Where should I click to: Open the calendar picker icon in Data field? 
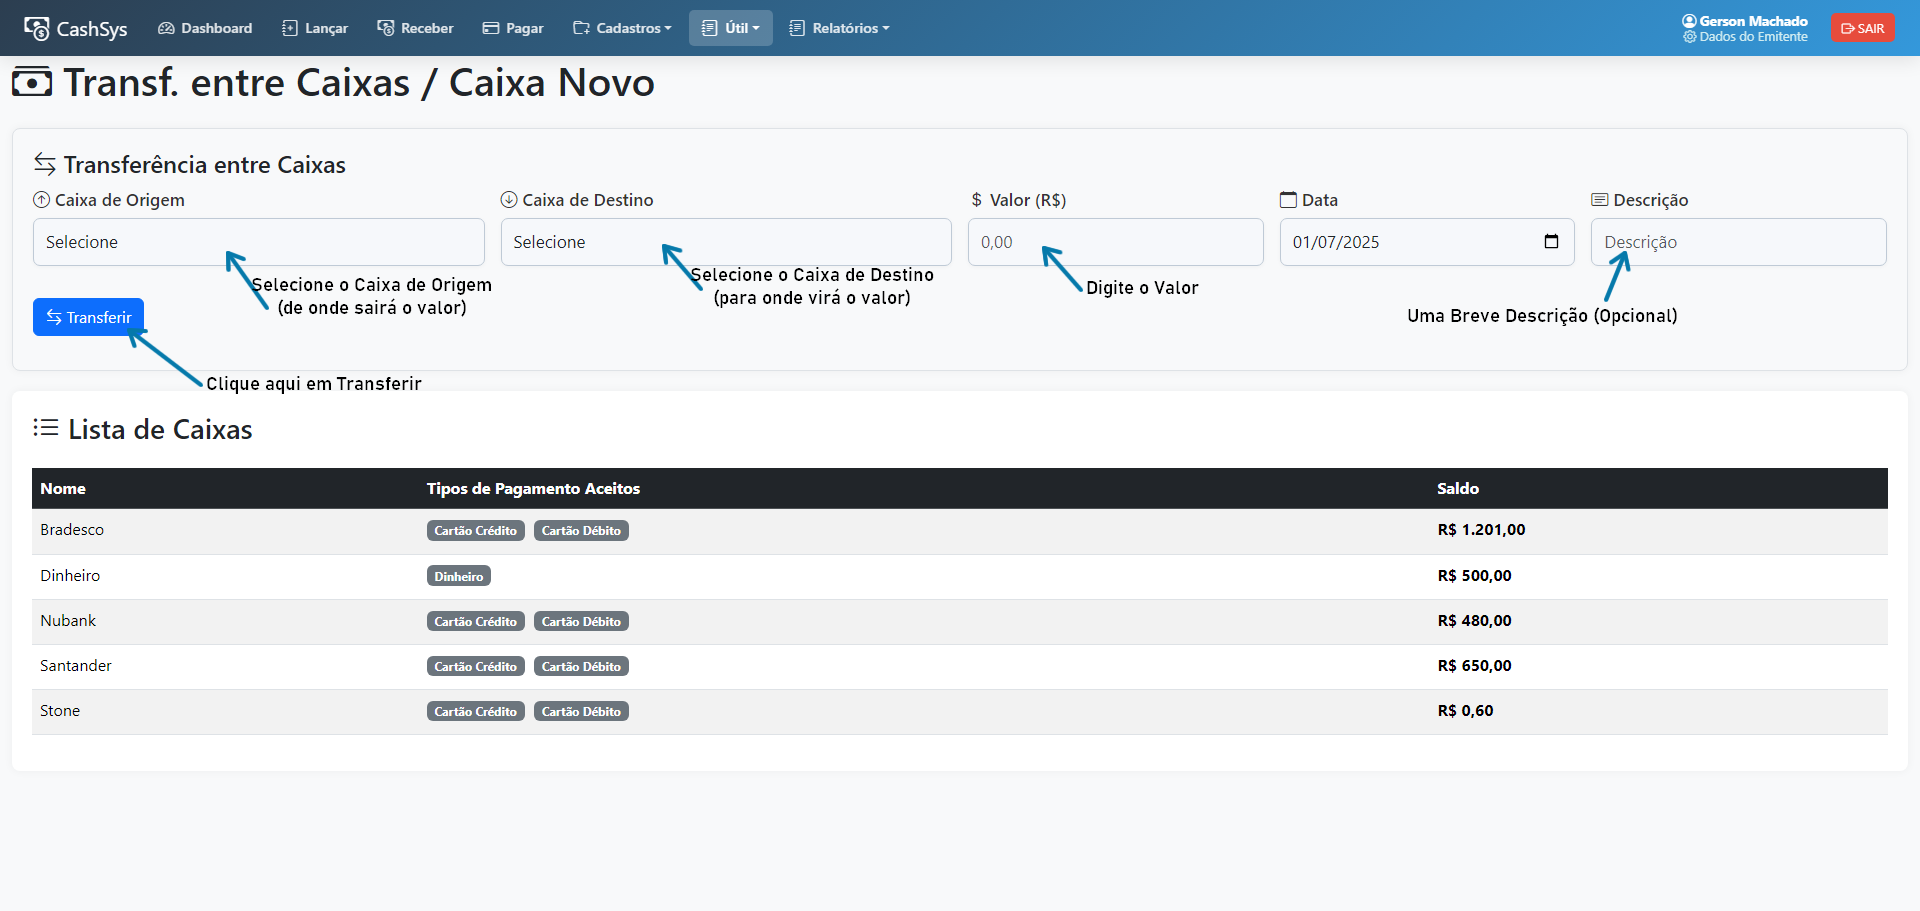point(1551,242)
